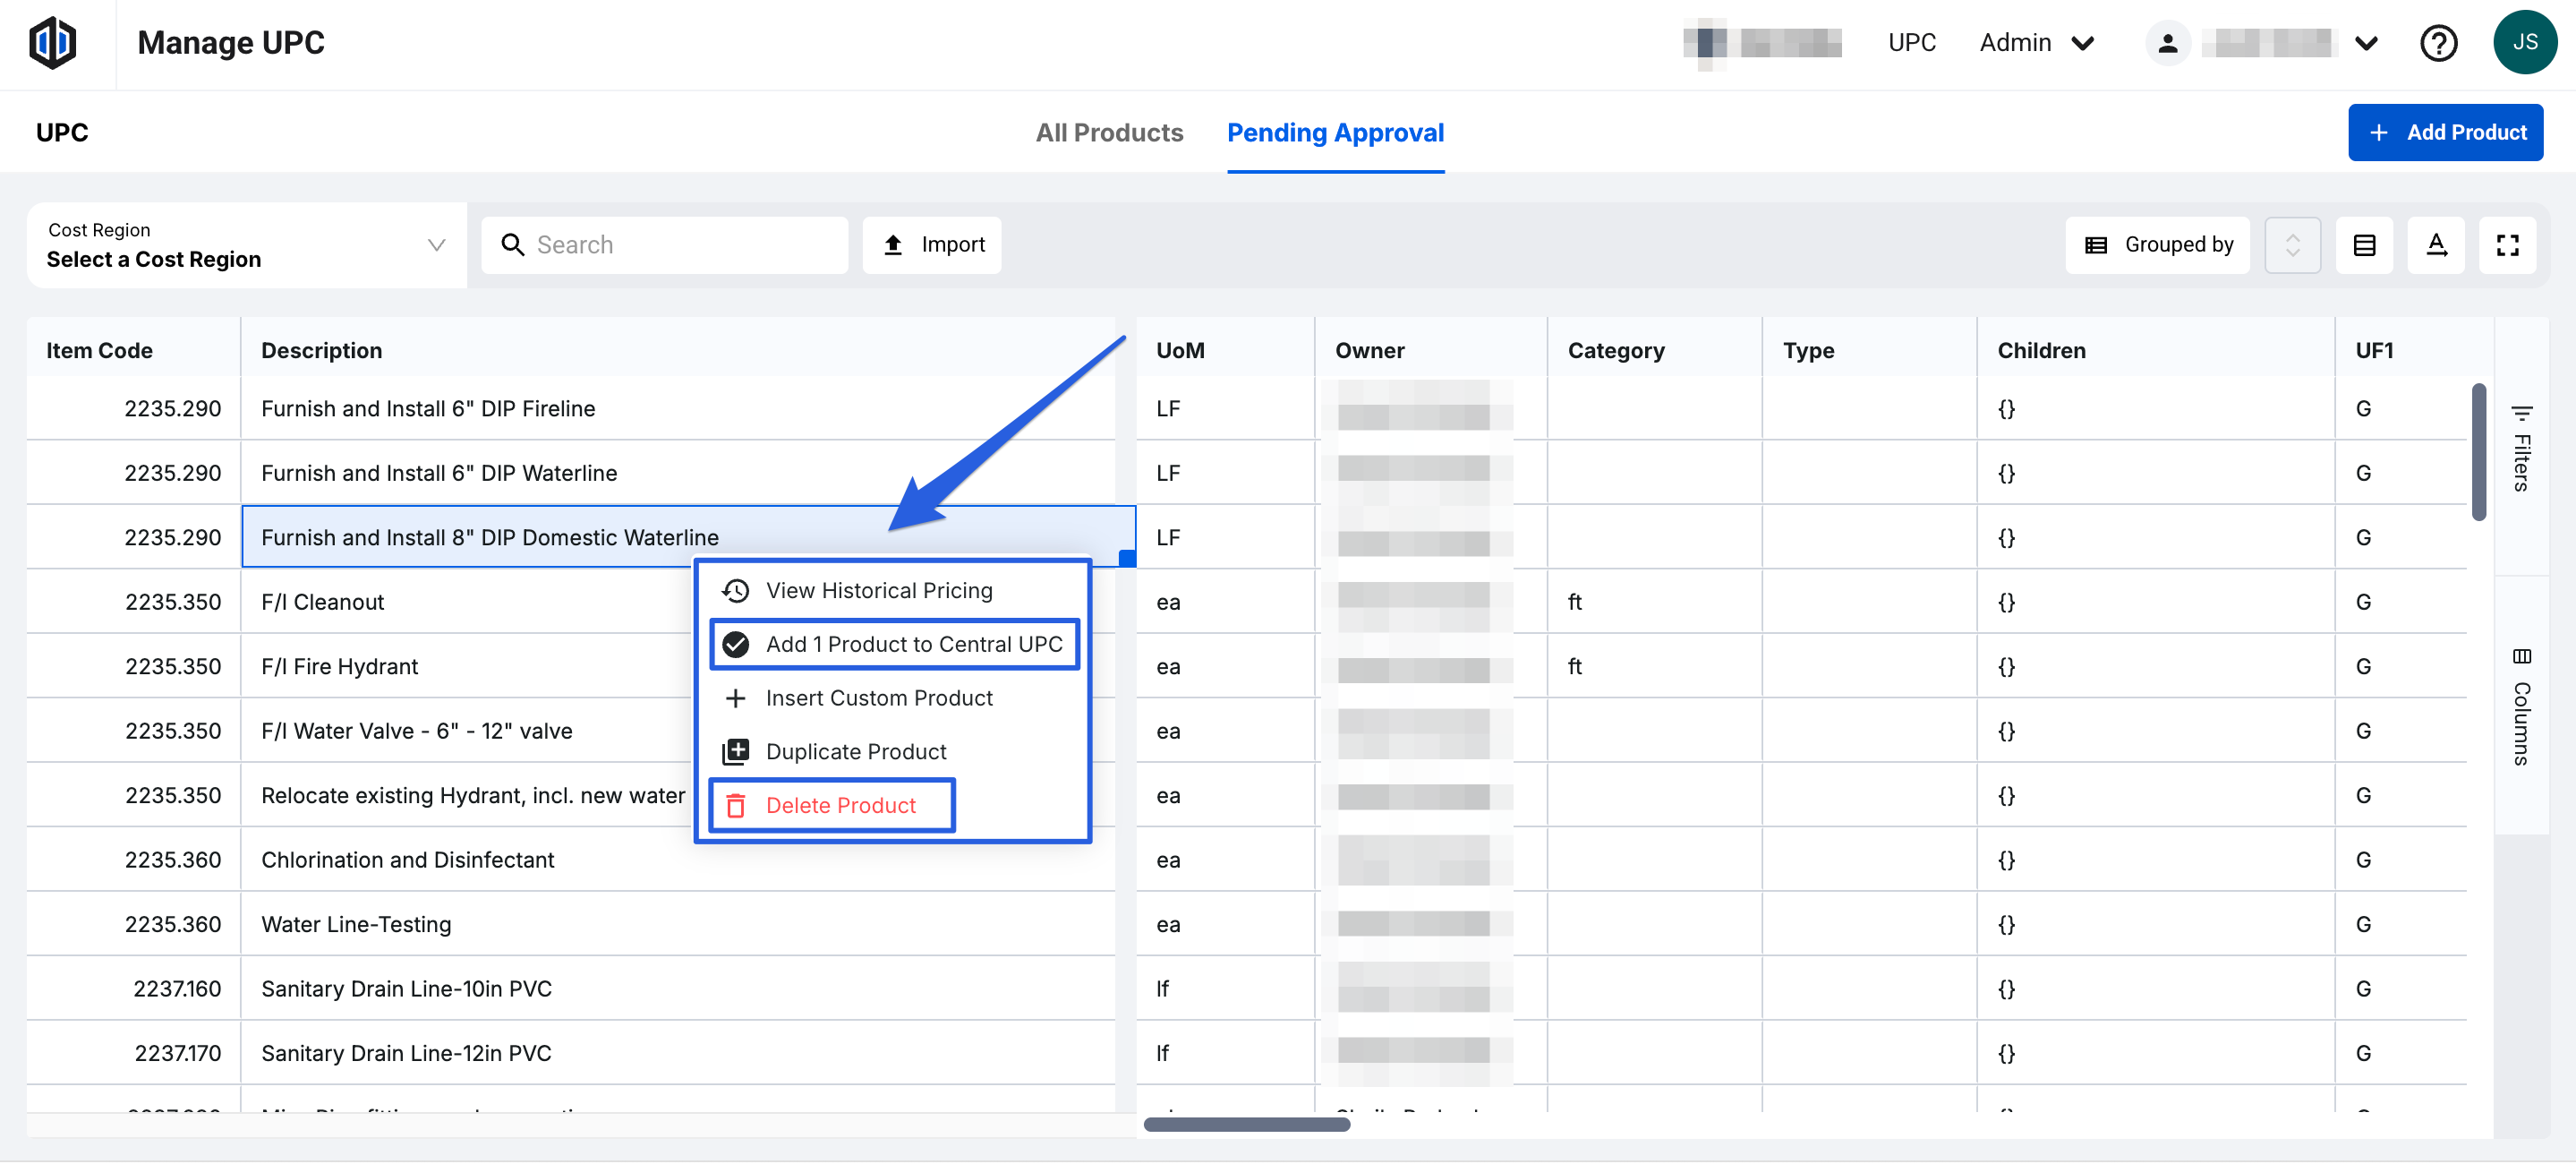The image size is (2576, 1164).
Task: Click the user profile person icon
Action: click(2167, 43)
